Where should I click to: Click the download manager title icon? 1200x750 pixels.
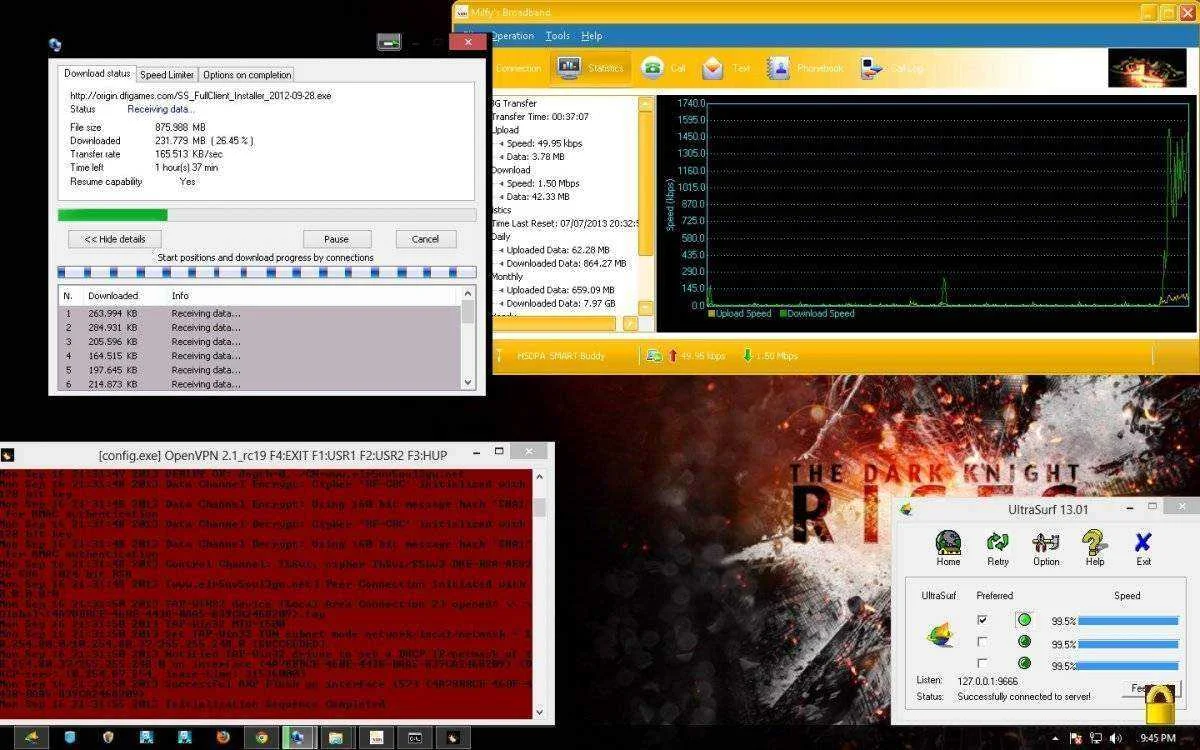55,44
